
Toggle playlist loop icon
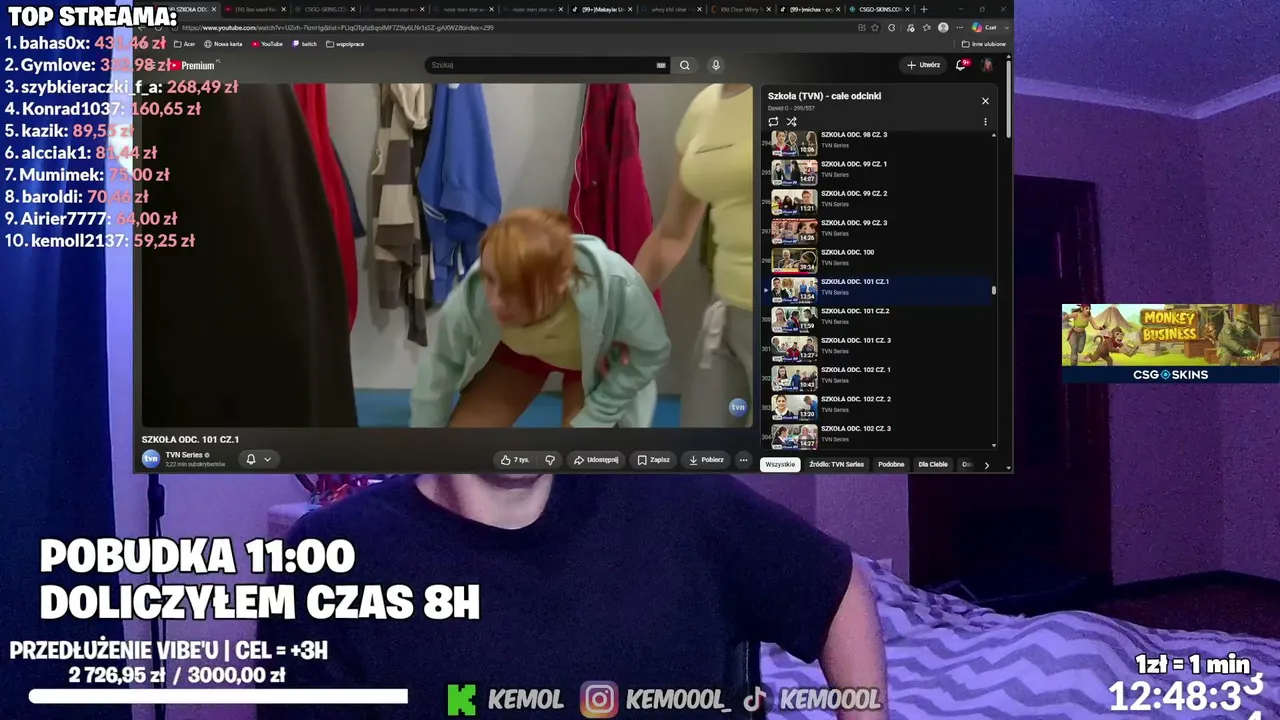[x=773, y=122]
